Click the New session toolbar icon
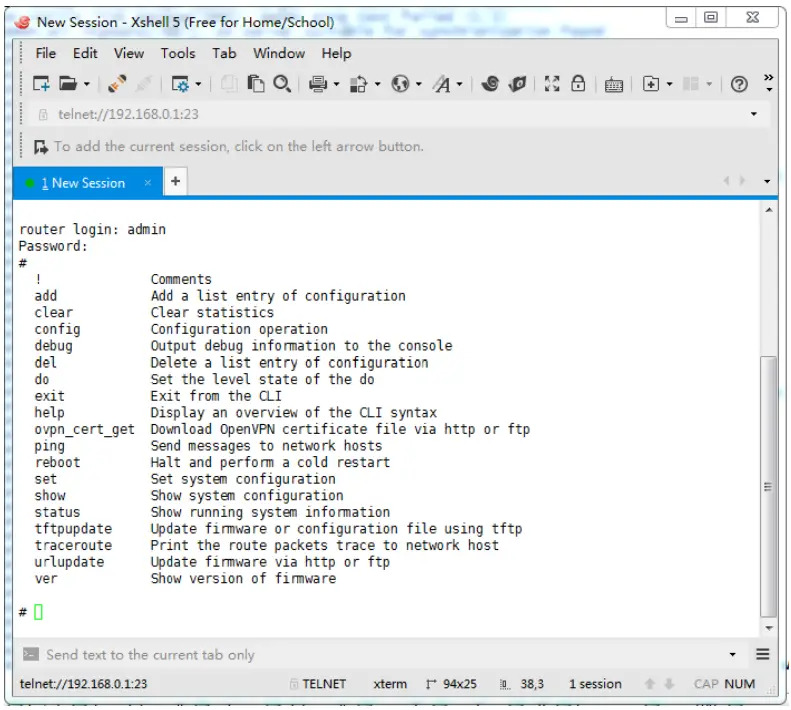791x710 pixels. pyautogui.click(x=41, y=85)
